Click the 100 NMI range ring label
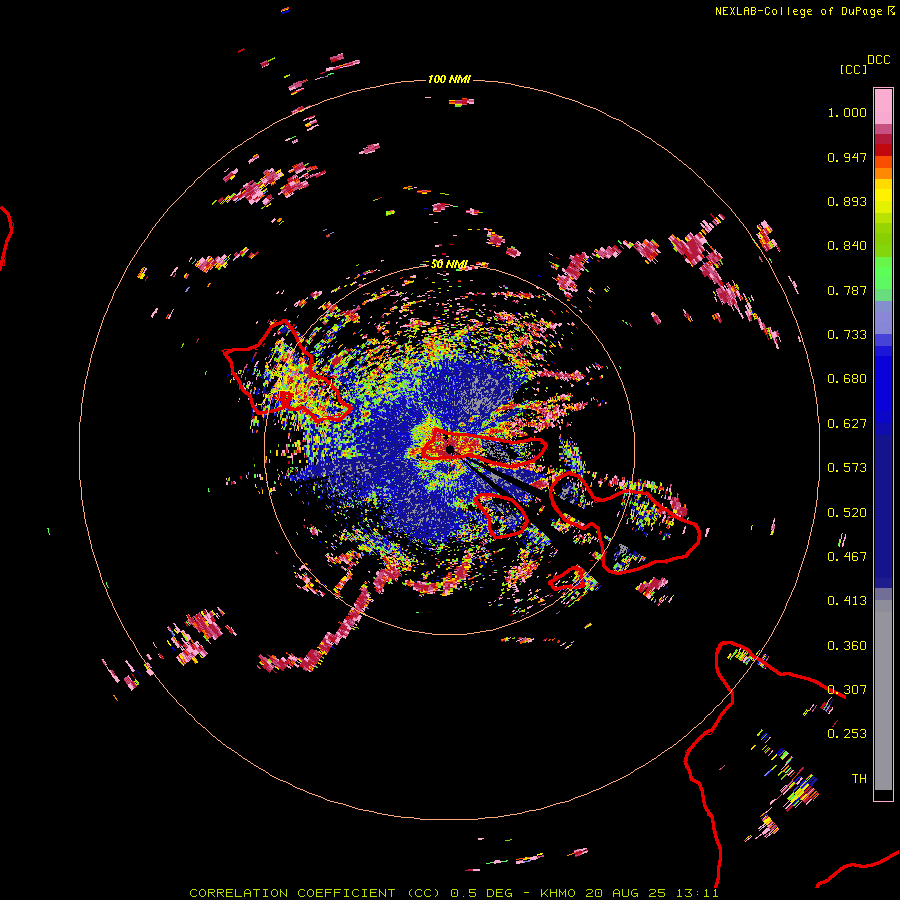The width and height of the screenshot is (900, 900). [449, 79]
